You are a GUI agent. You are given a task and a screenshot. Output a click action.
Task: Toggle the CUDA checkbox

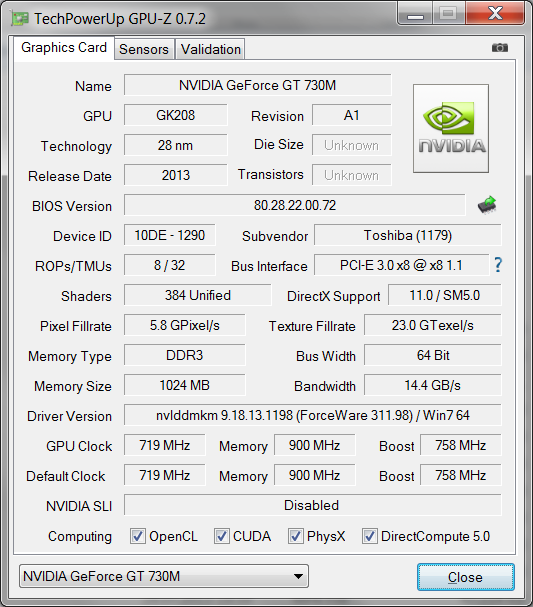pos(222,536)
